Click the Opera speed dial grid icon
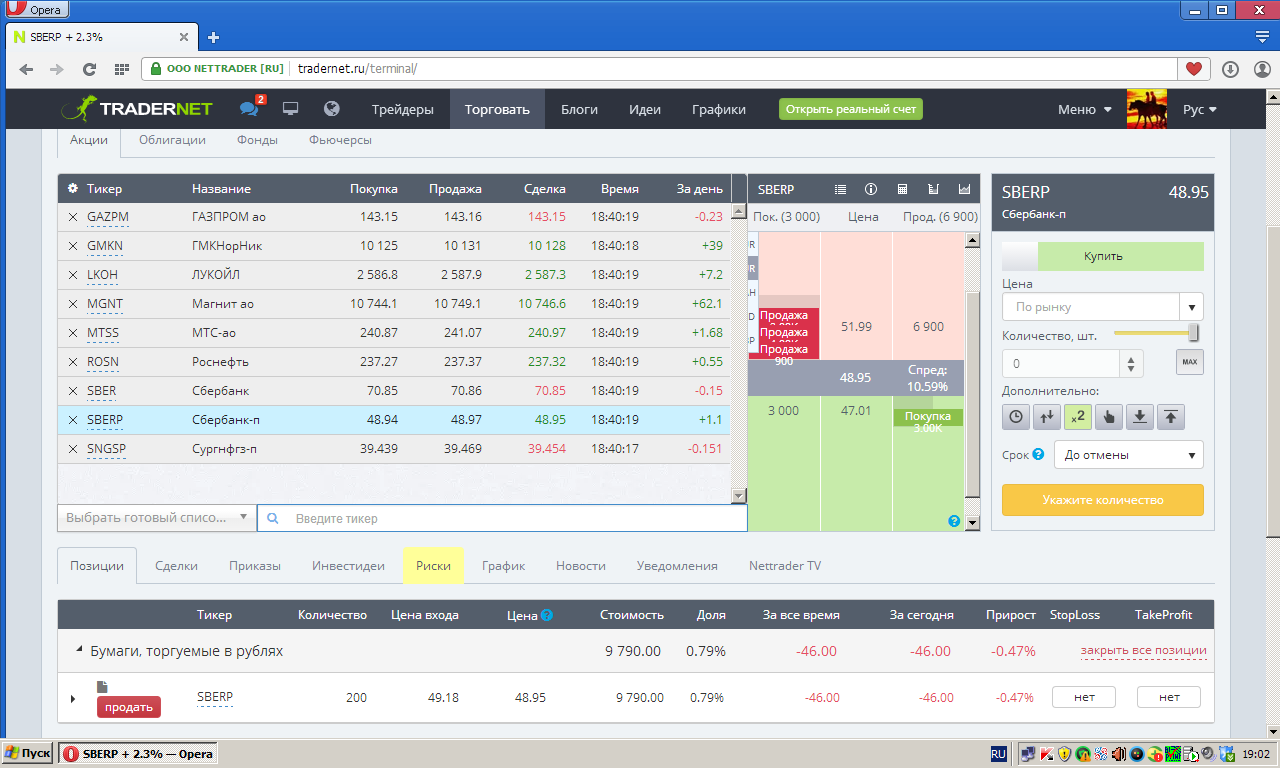This screenshot has width=1280, height=768. 121,69
